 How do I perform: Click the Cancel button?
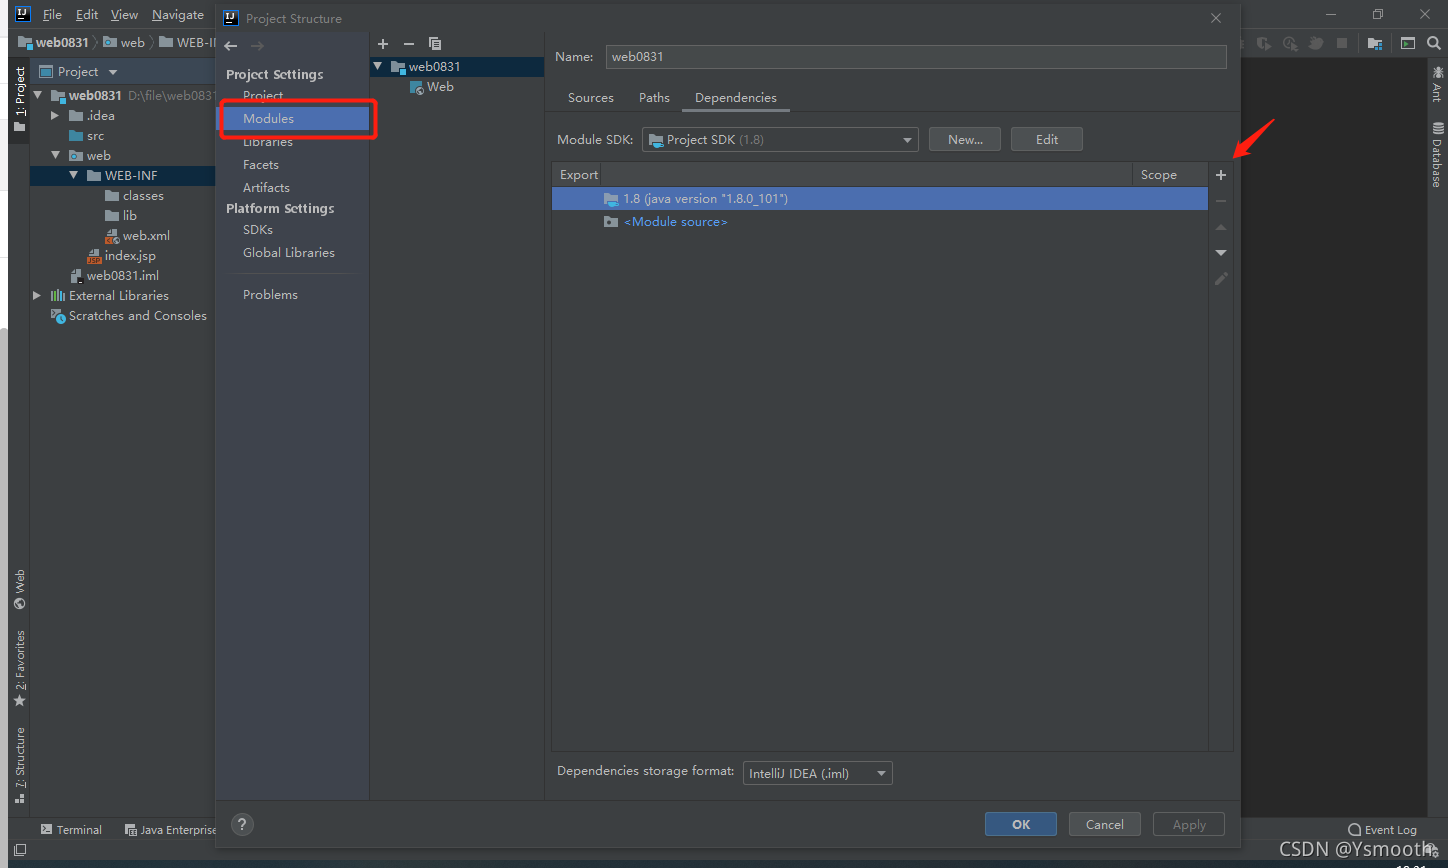point(1105,825)
